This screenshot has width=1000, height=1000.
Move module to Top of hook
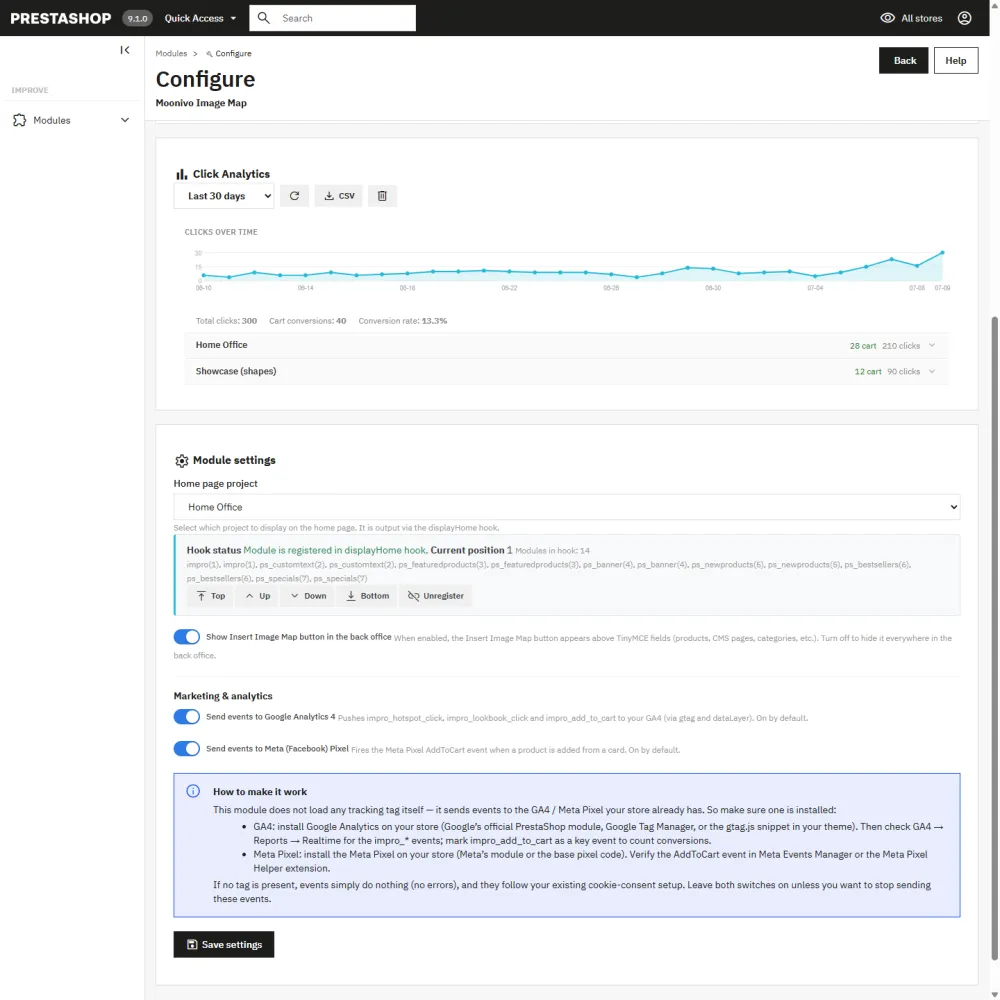[x=210, y=596]
